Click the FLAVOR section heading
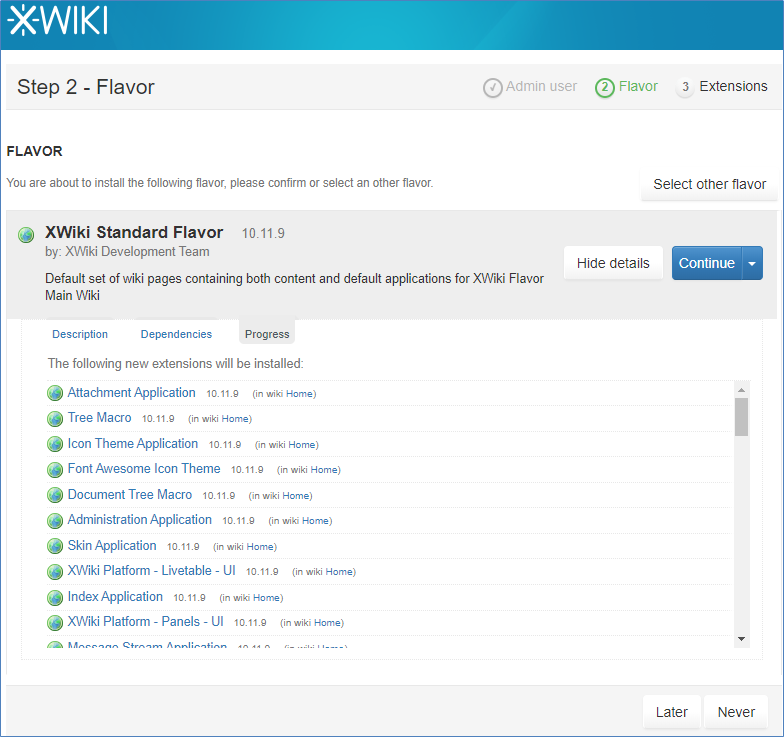Viewport: 784px width, 737px height. (x=34, y=151)
